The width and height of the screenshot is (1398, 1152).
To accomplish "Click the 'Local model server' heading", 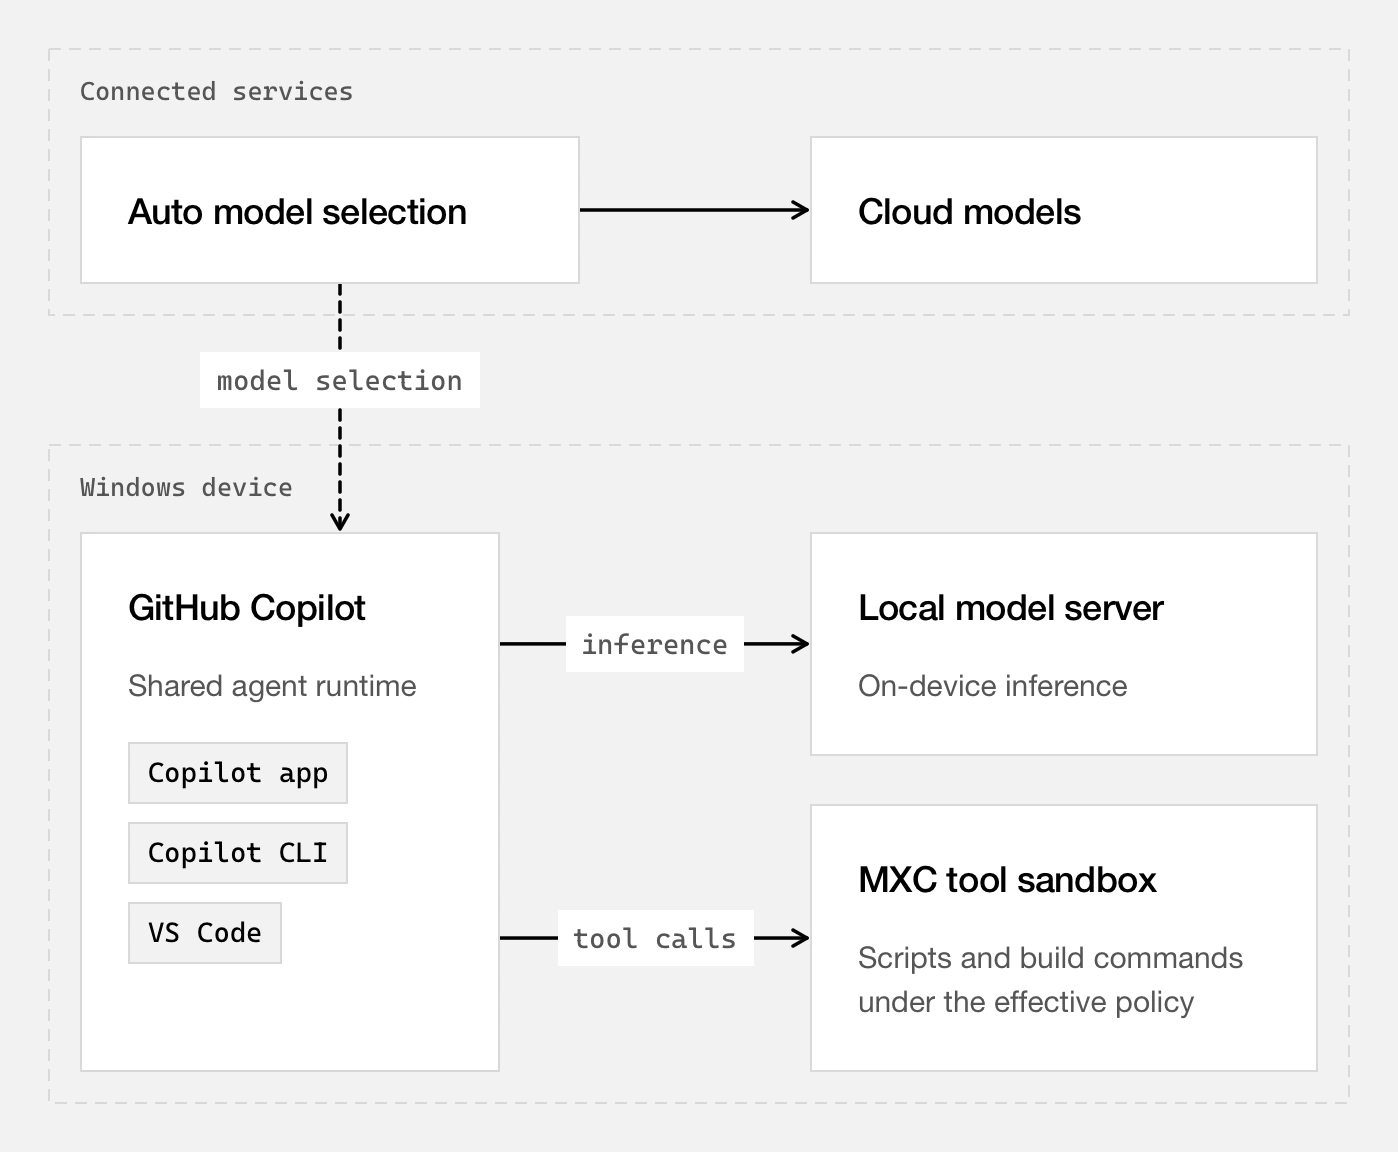I will coord(1011,608).
